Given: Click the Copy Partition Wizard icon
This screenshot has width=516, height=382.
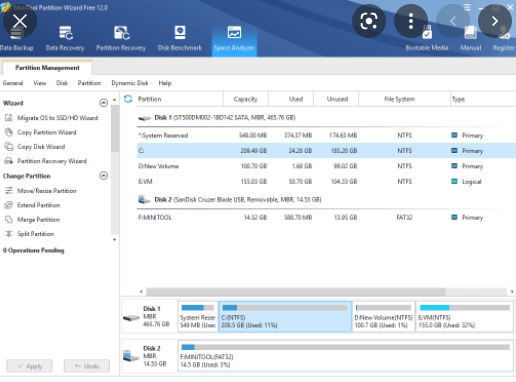Looking at the screenshot, I should 9,132.
